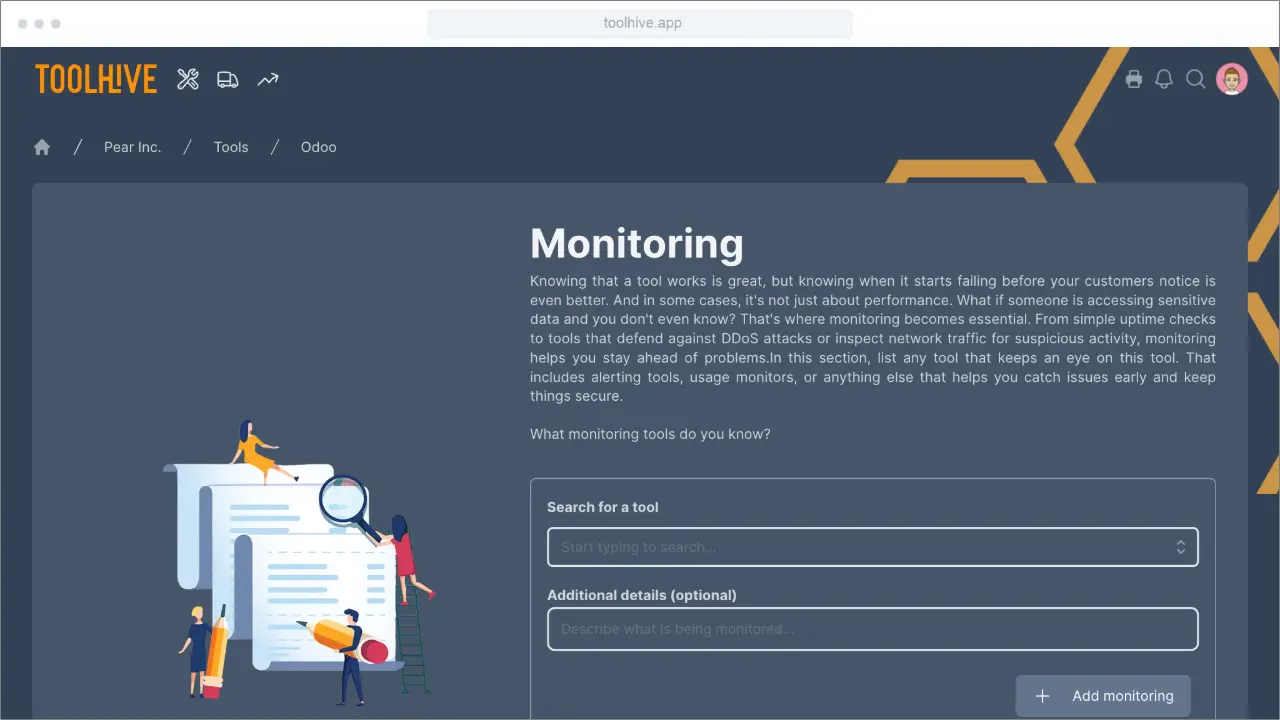
Task: Open the delivery truck section
Action: click(227, 79)
